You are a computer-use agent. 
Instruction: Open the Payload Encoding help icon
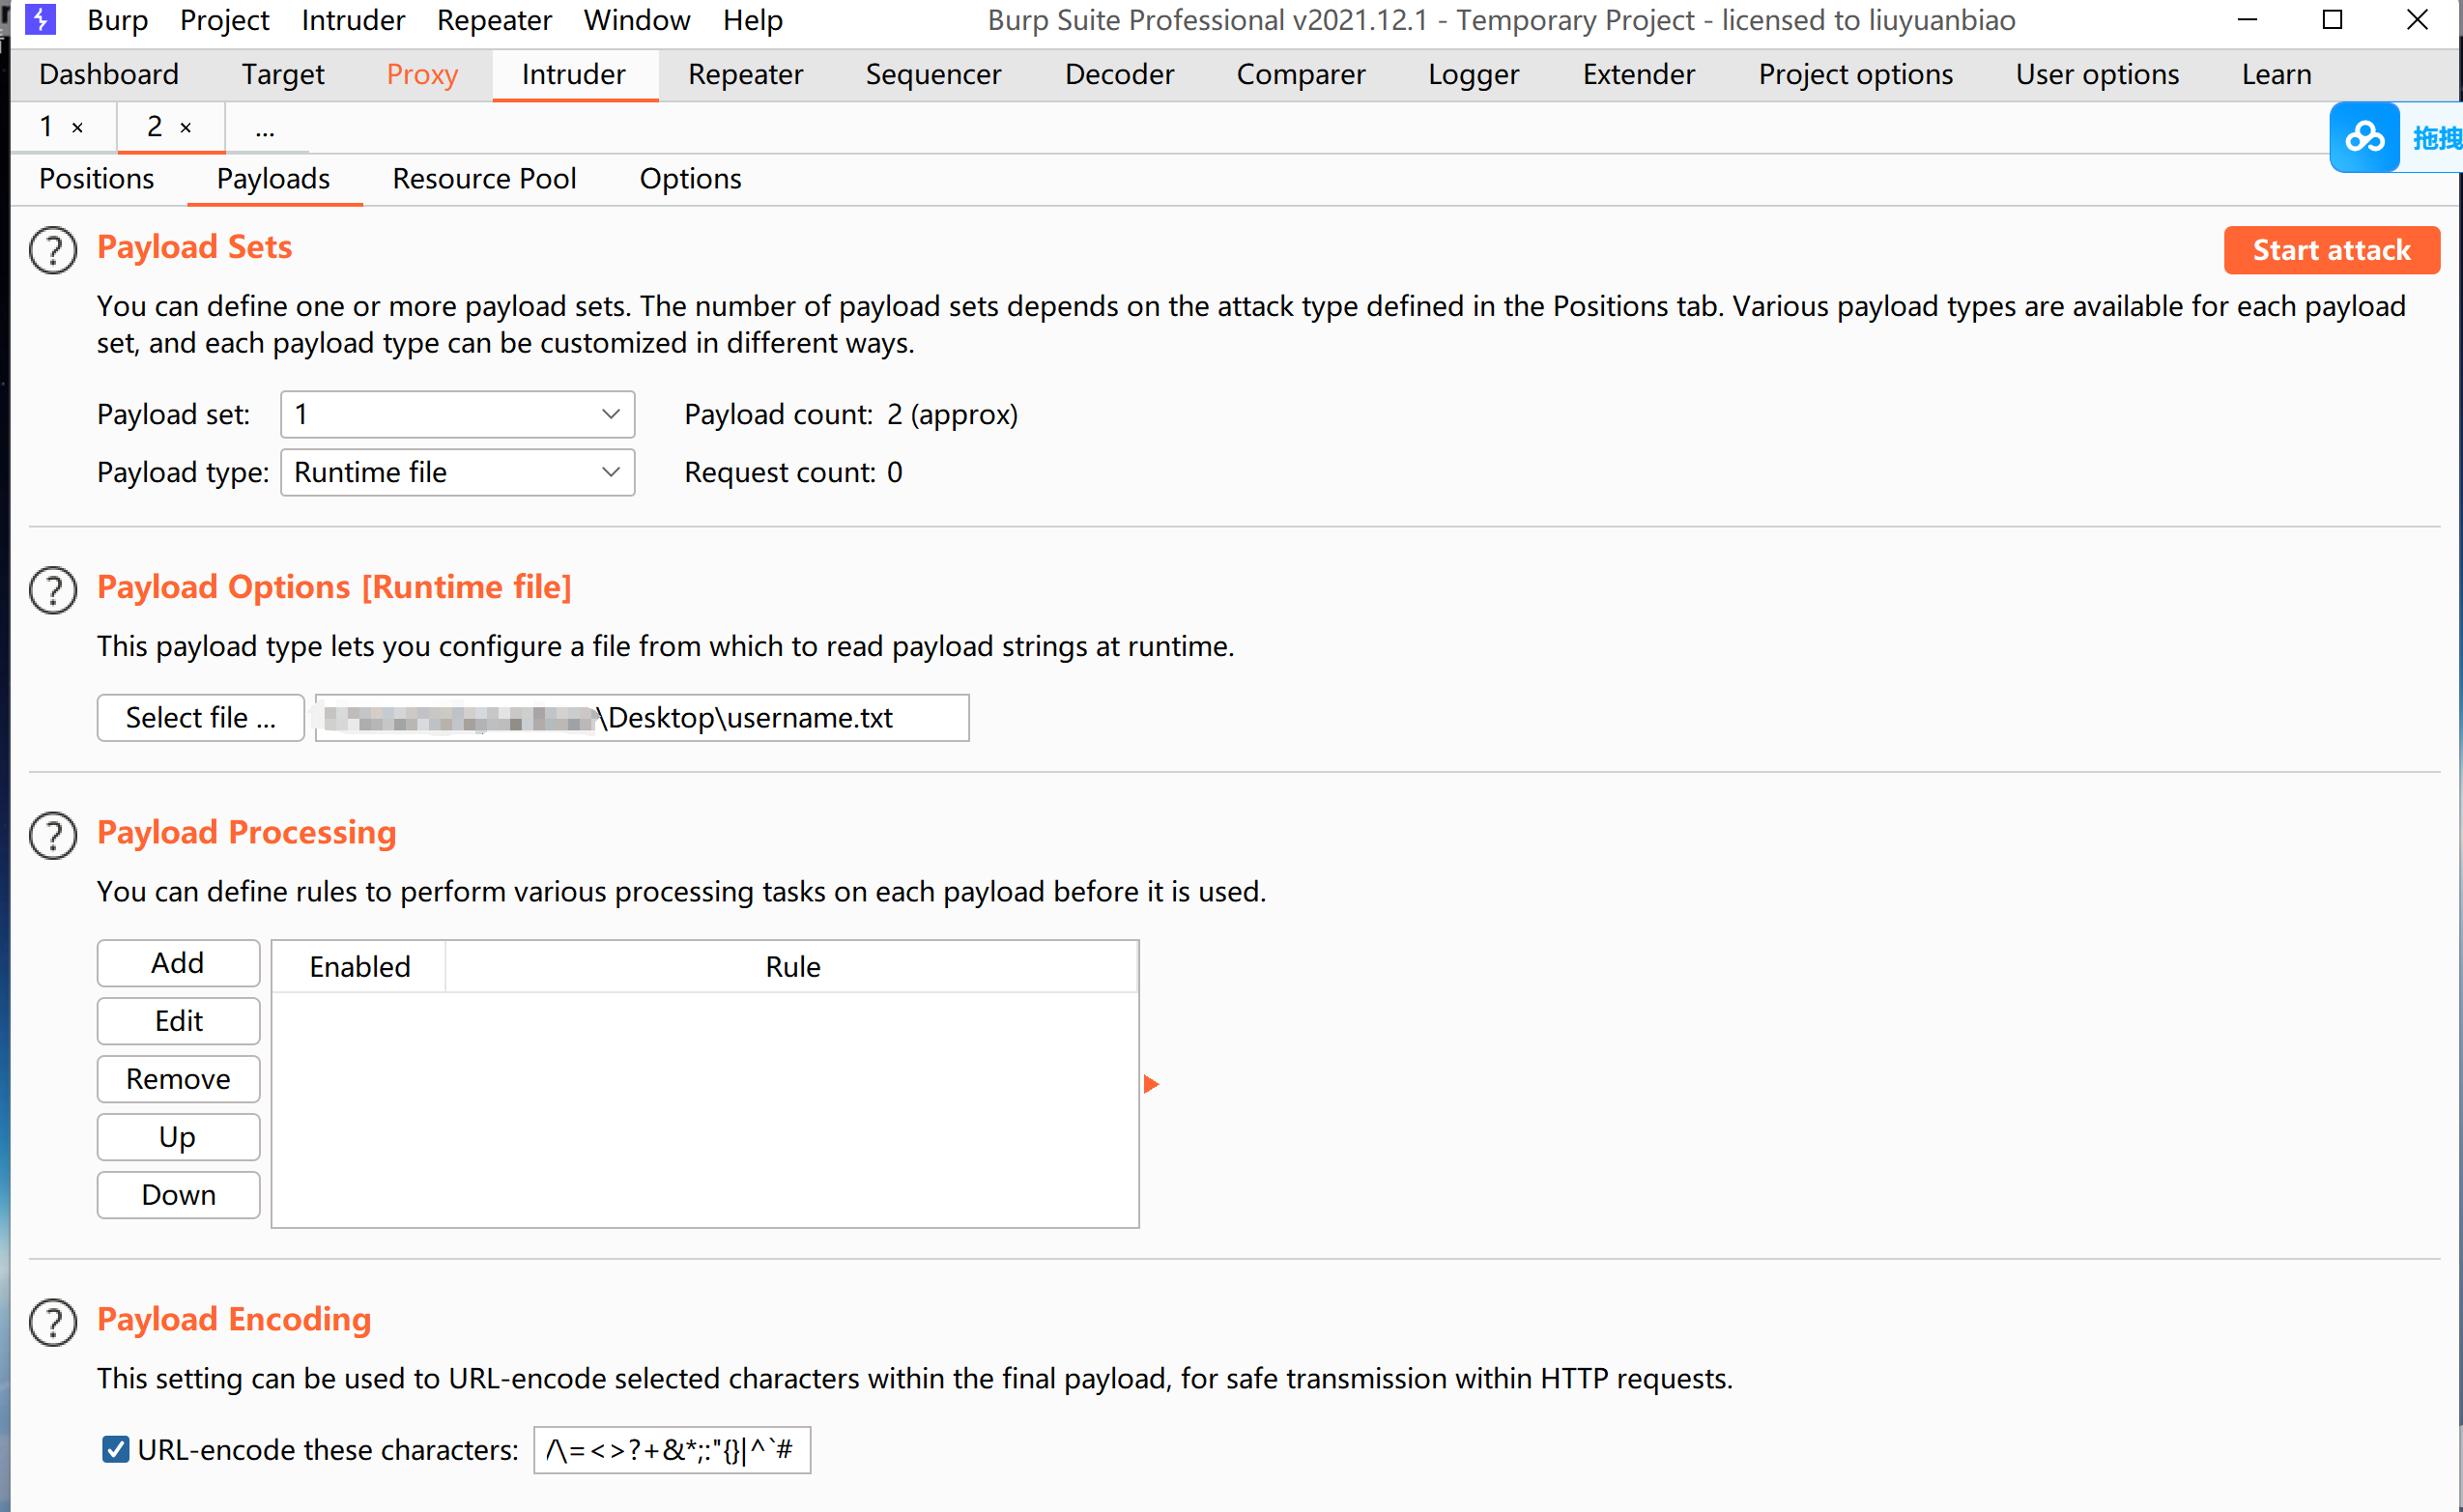coord(53,1322)
